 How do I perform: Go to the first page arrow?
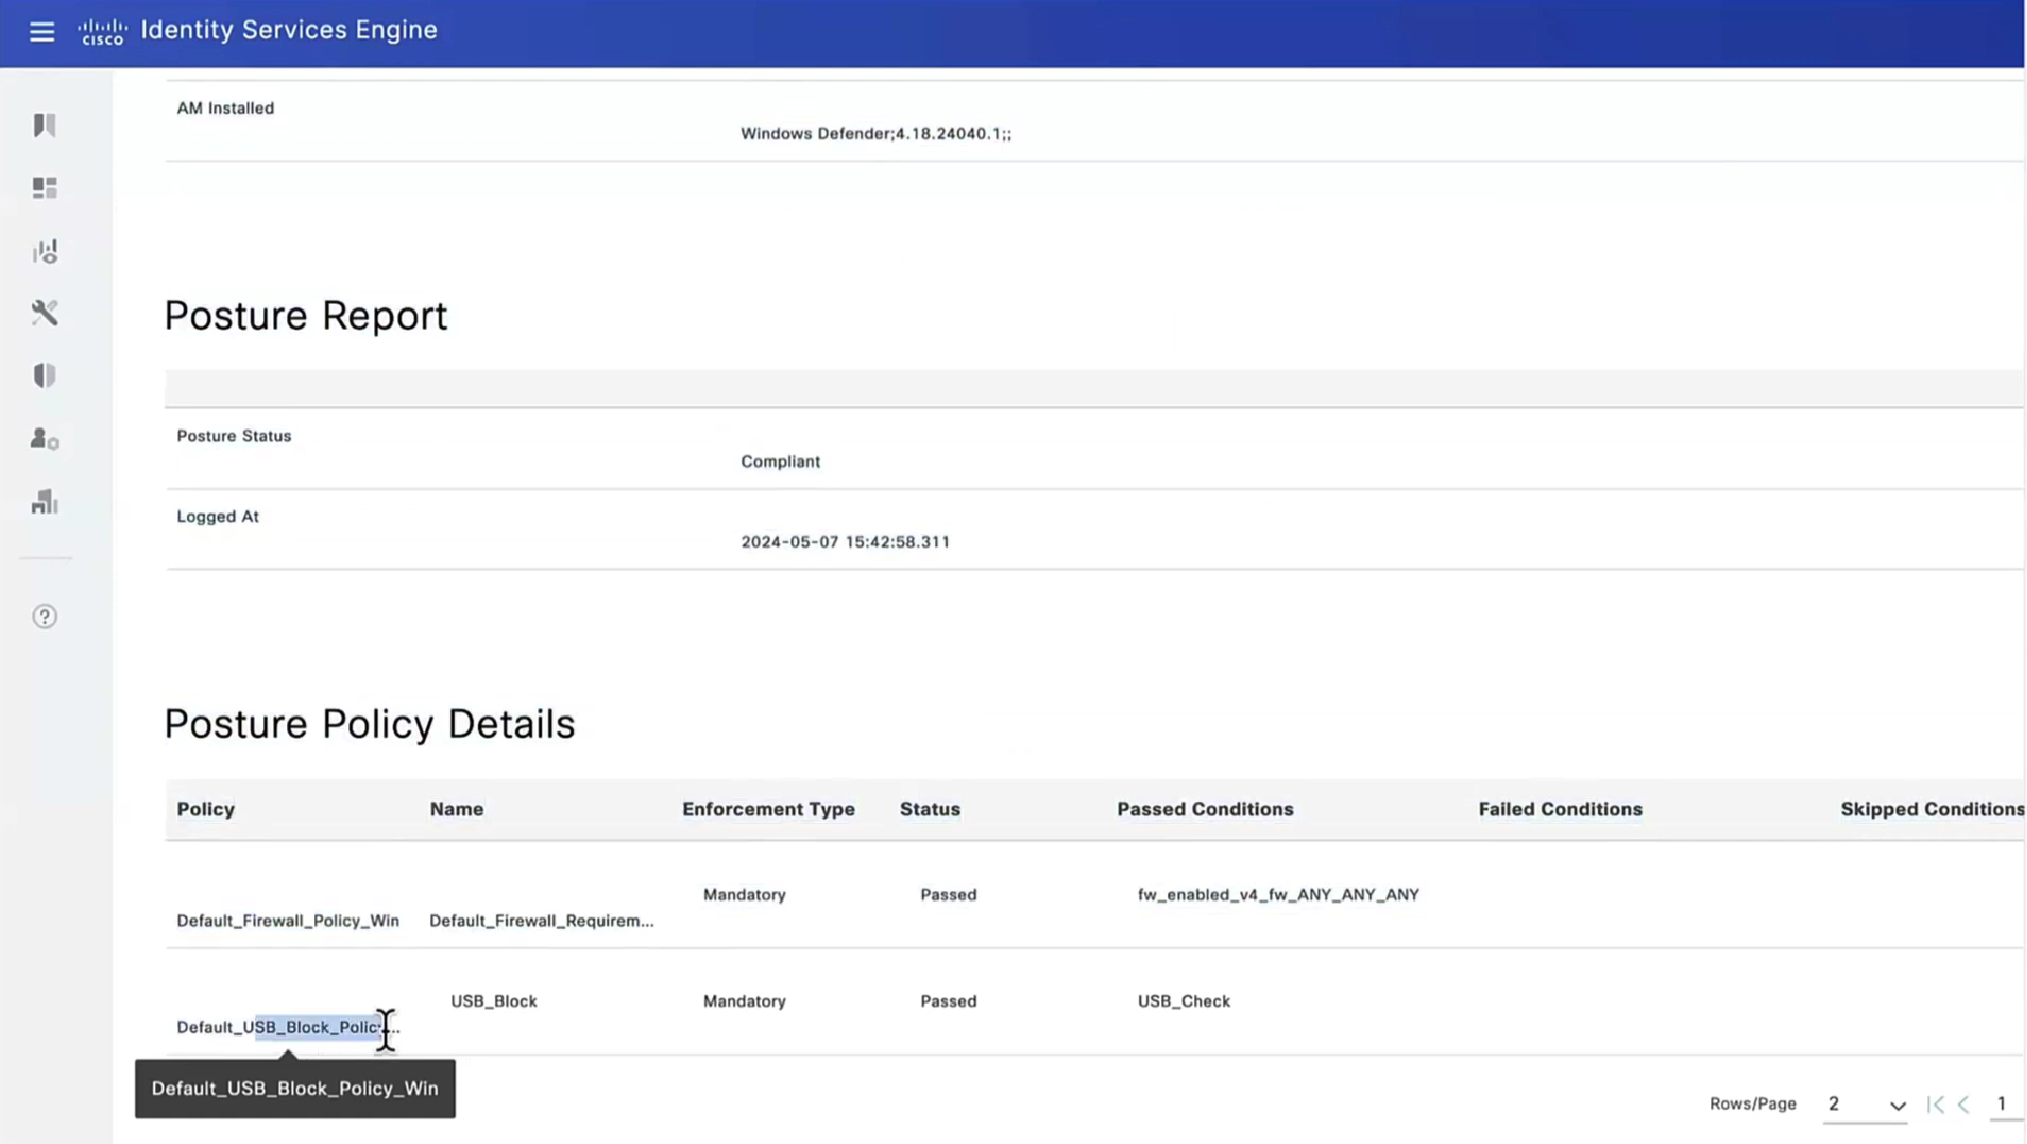[1935, 1104]
